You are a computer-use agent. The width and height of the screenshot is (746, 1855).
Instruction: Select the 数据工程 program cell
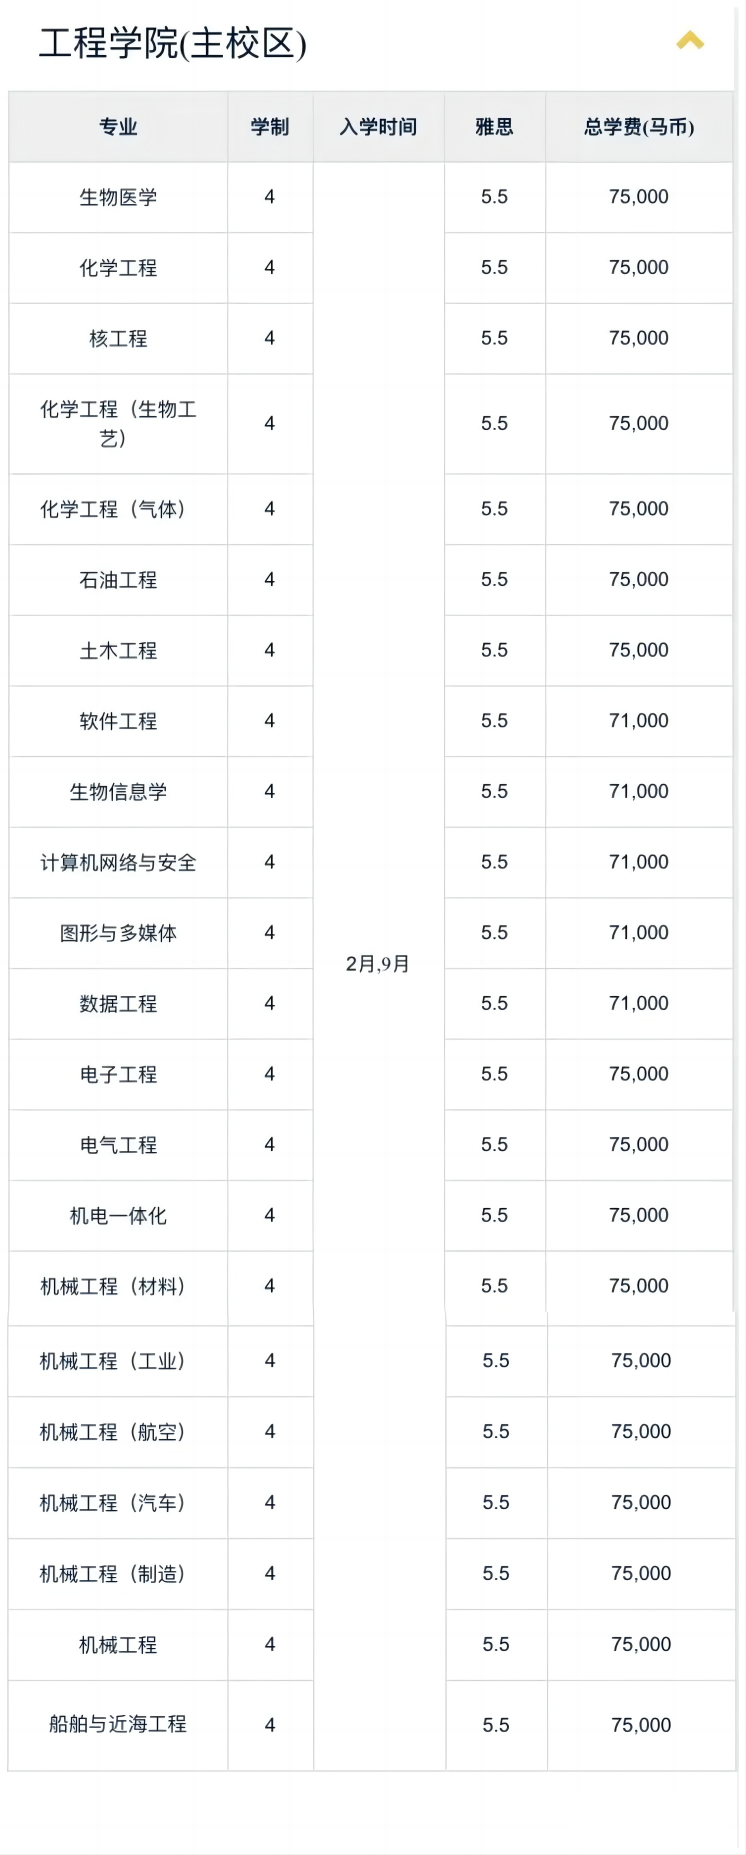(118, 1003)
